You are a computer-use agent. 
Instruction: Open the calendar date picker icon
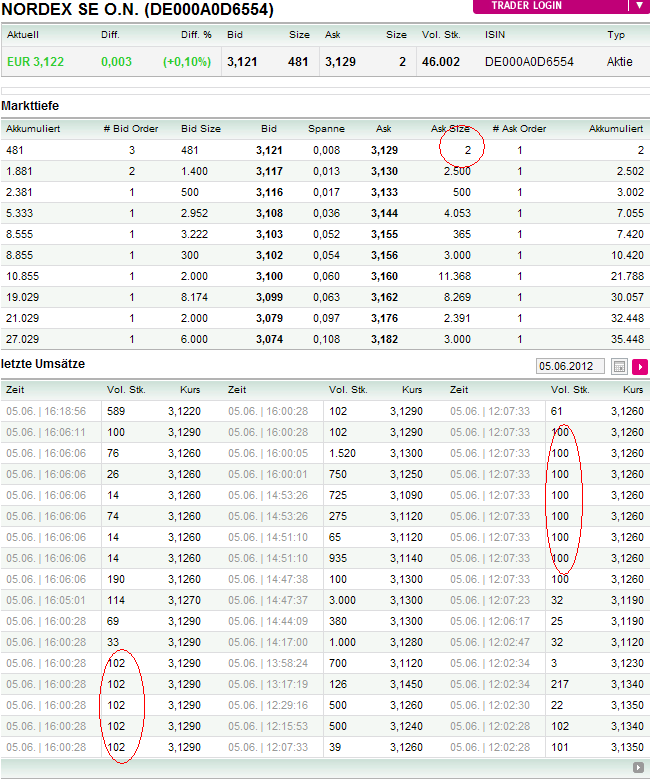coord(619,367)
